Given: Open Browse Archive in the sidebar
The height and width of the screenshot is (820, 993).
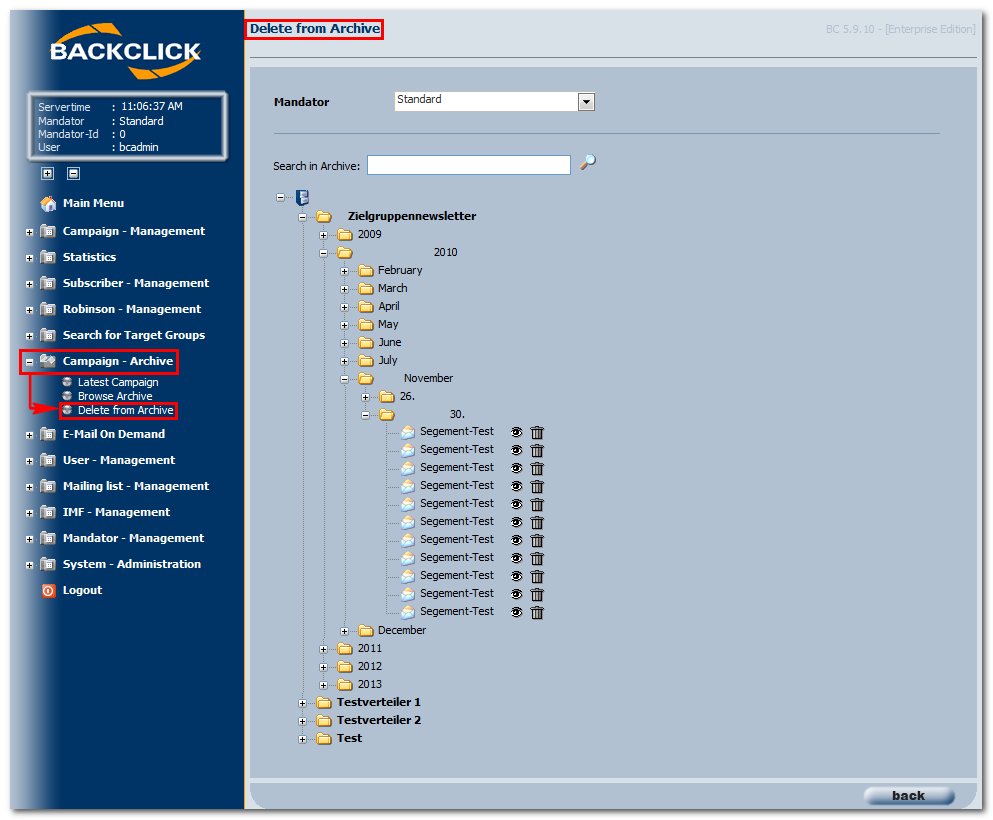Looking at the screenshot, I should [x=115, y=396].
